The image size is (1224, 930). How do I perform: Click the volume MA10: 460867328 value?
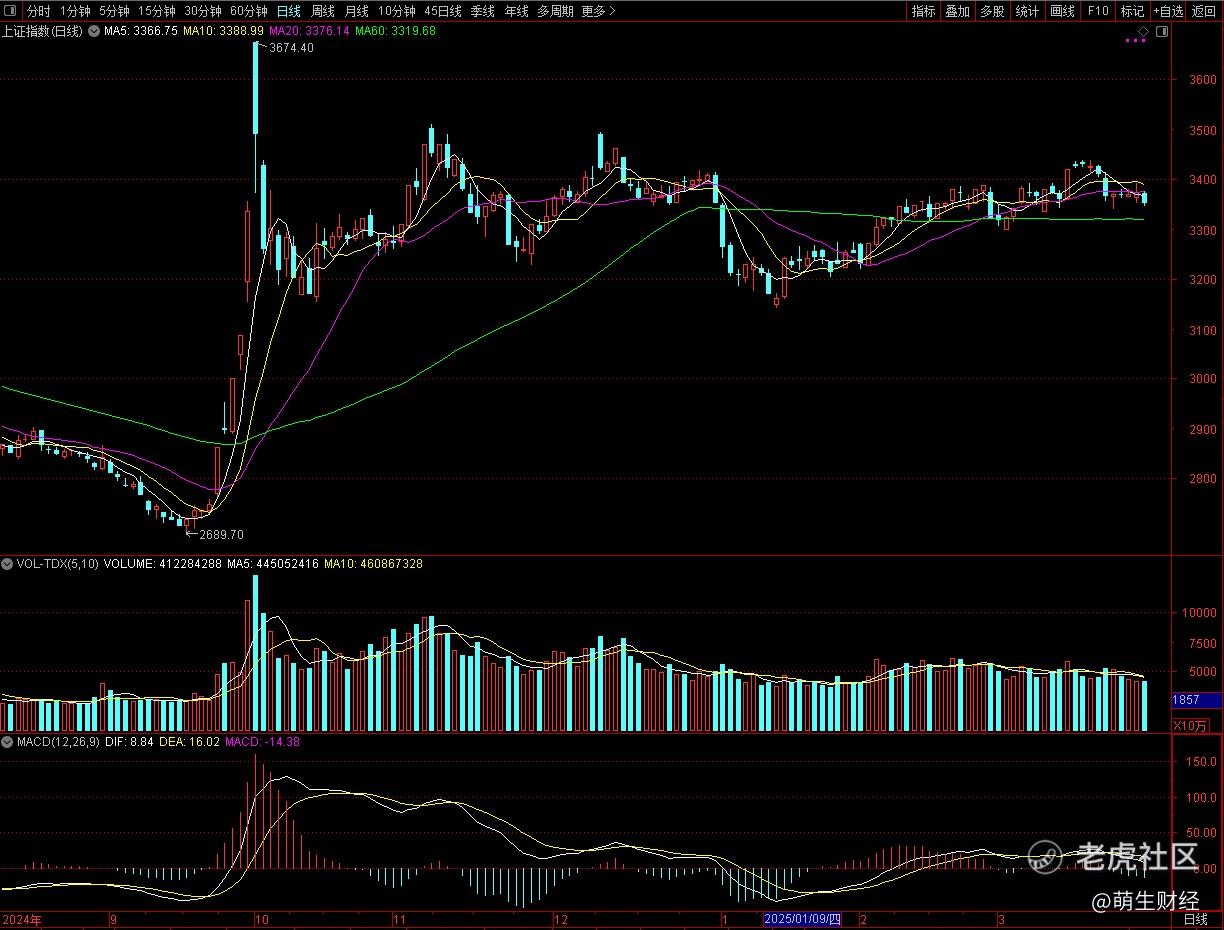tap(373, 564)
